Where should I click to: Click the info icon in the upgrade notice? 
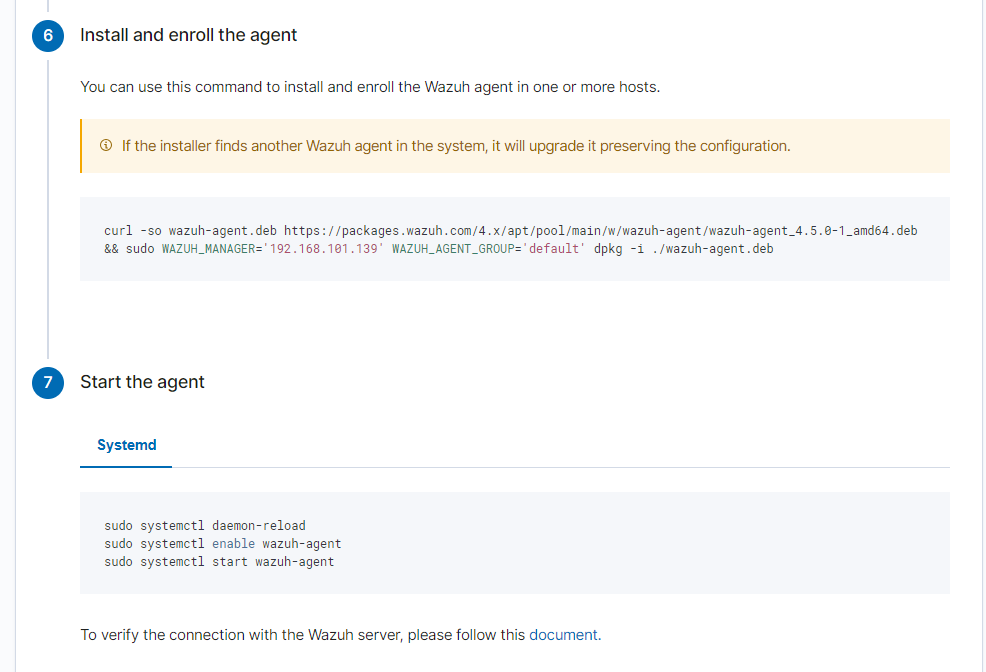point(106,146)
